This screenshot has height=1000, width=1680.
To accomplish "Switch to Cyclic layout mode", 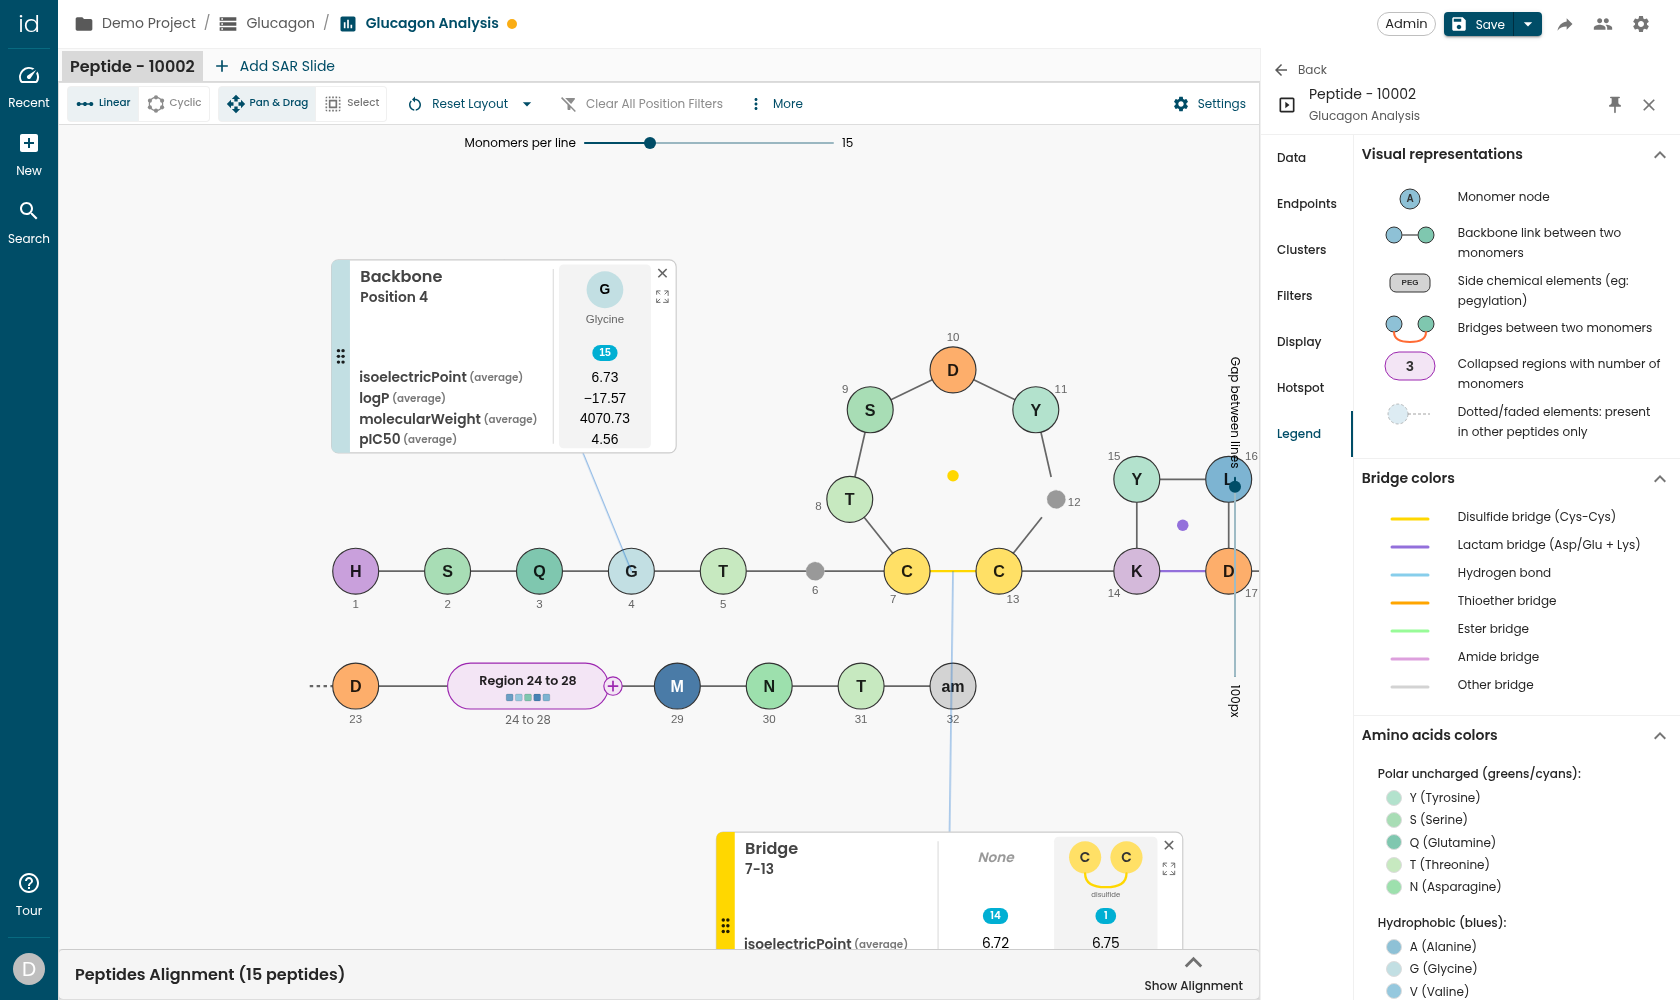I will 175,103.
